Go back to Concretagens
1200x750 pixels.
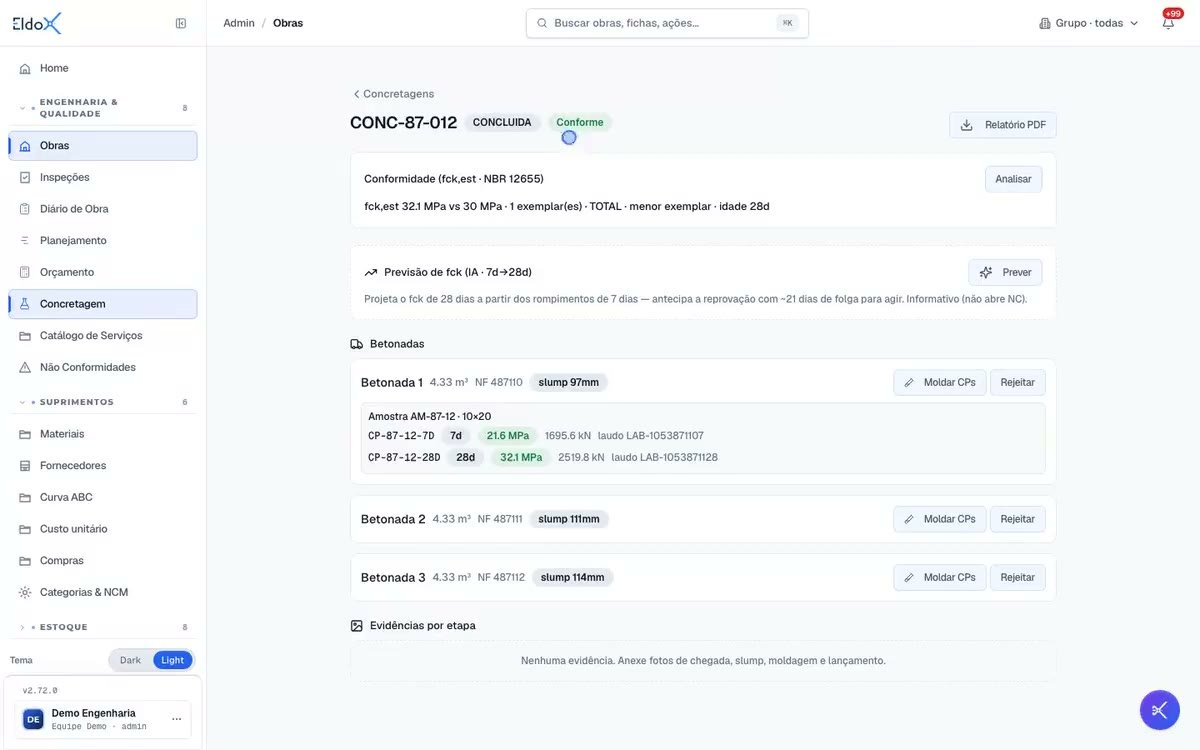click(393, 94)
